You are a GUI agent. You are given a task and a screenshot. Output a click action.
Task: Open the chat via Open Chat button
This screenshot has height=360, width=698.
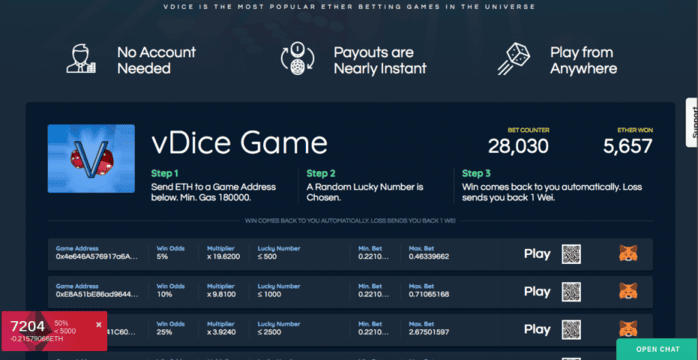(657, 349)
